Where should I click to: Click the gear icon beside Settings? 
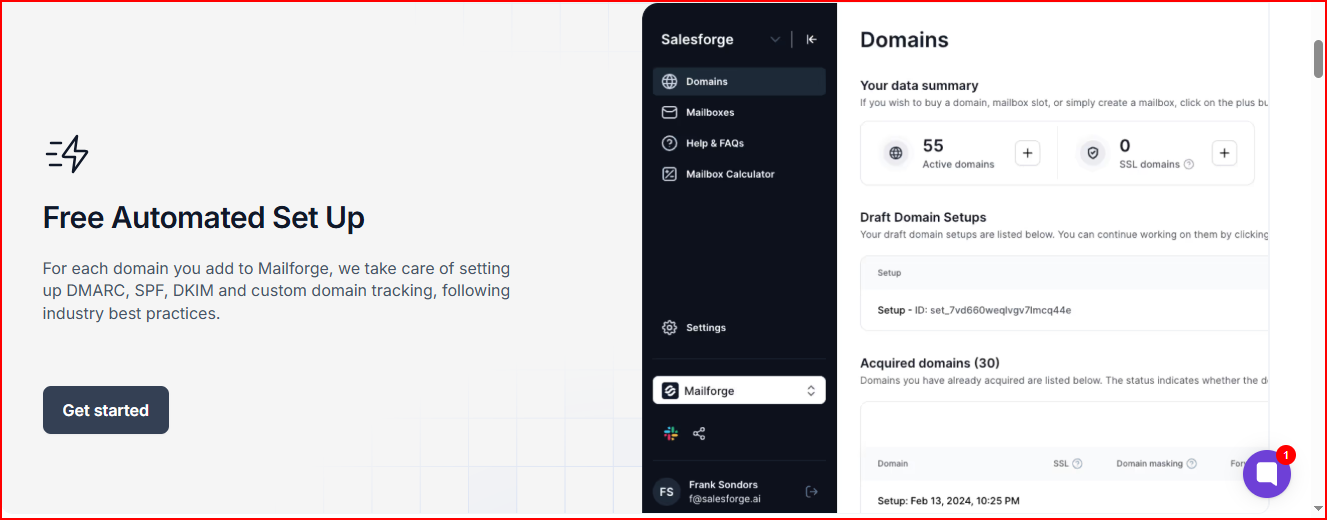(670, 328)
